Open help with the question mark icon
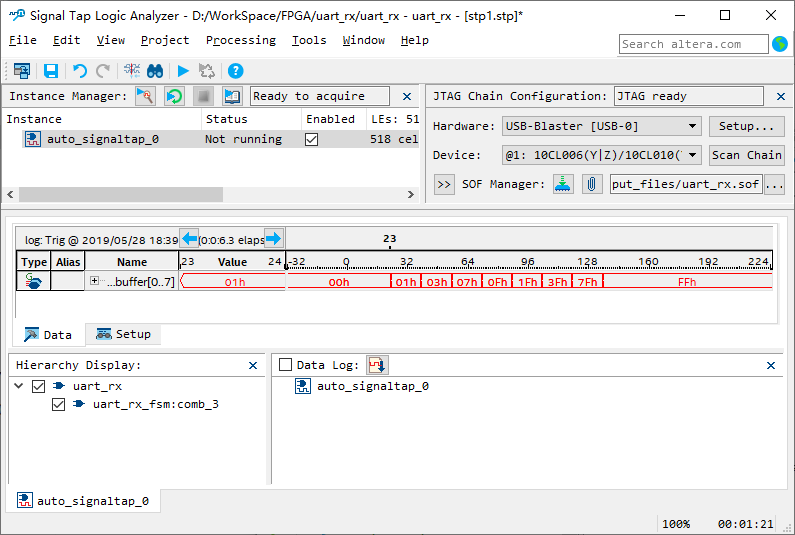Screen dimensions: 795x535 point(235,71)
